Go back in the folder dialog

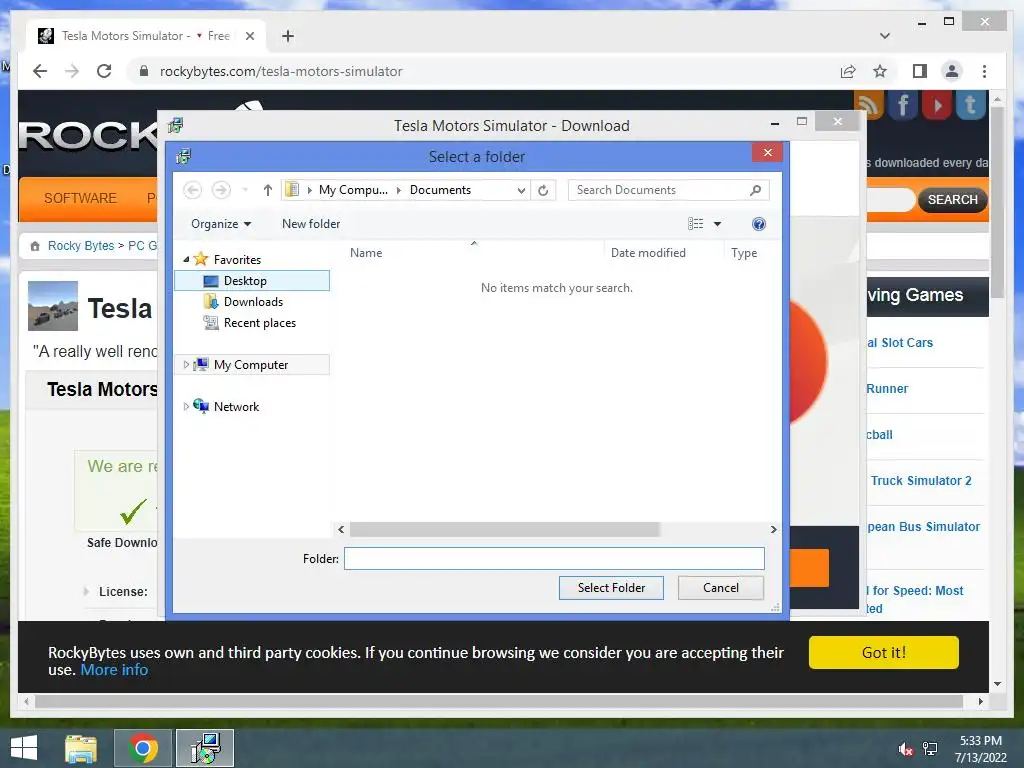(192, 190)
